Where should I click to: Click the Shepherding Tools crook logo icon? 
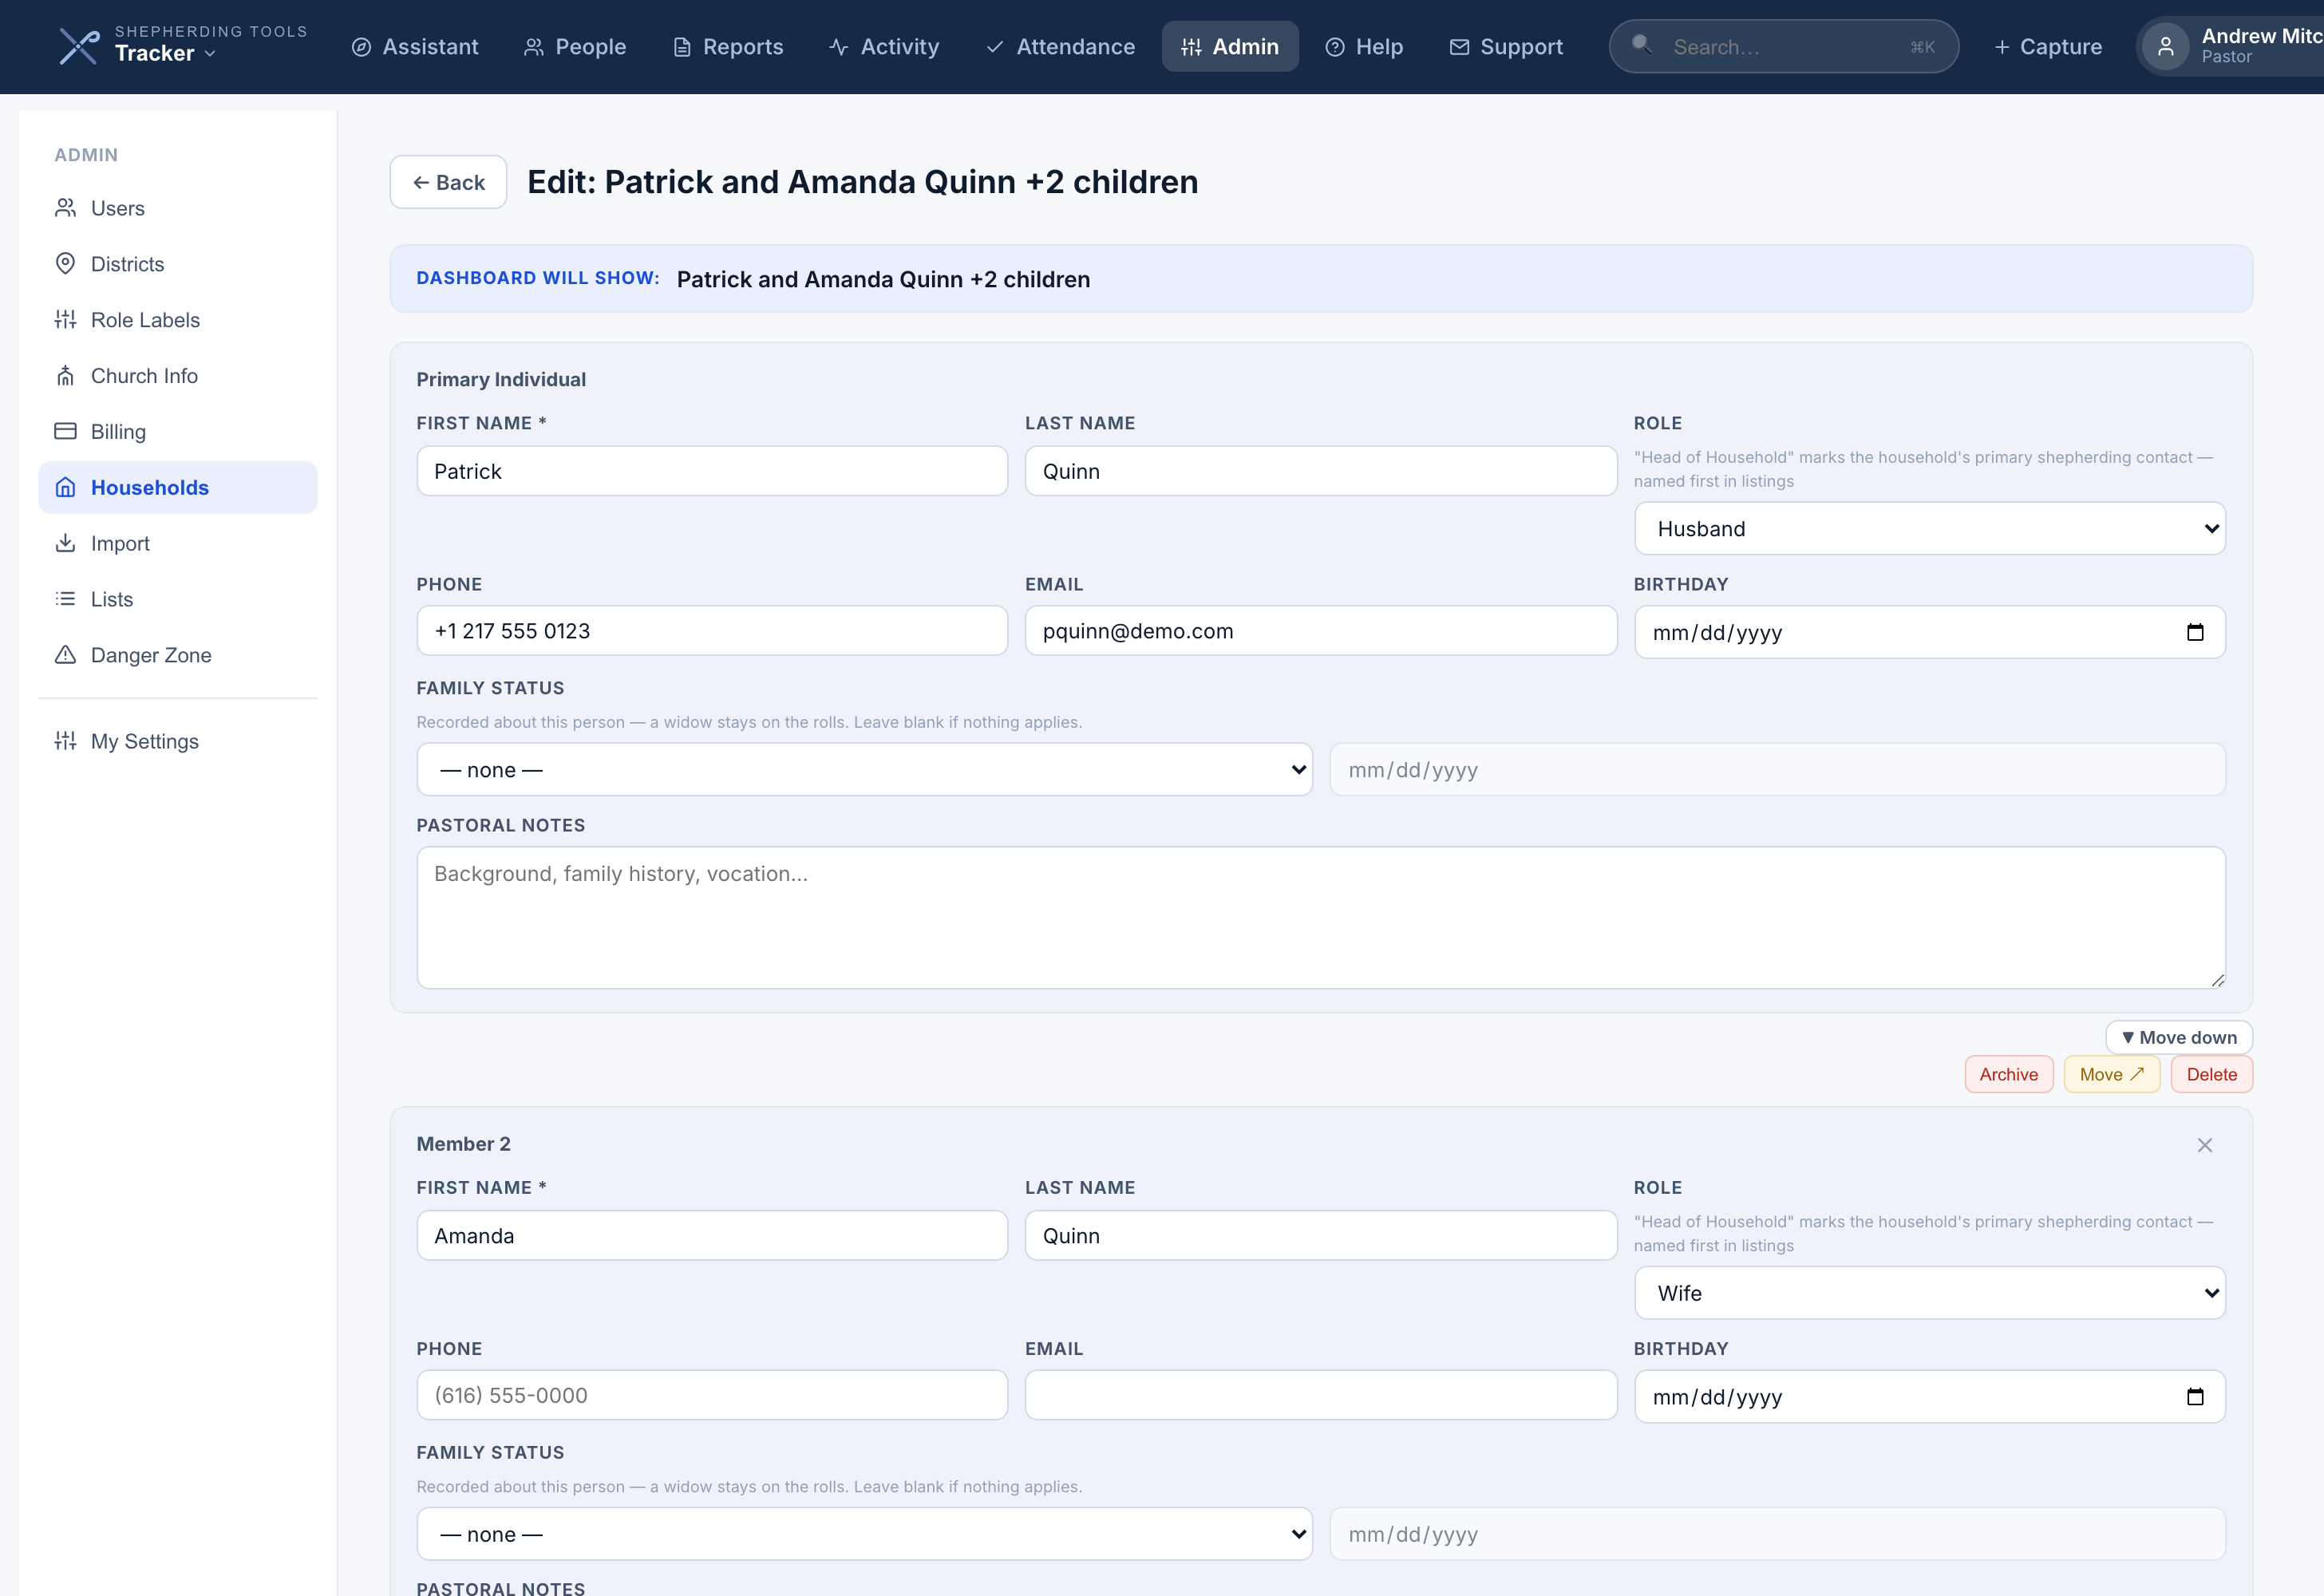coord(78,46)
